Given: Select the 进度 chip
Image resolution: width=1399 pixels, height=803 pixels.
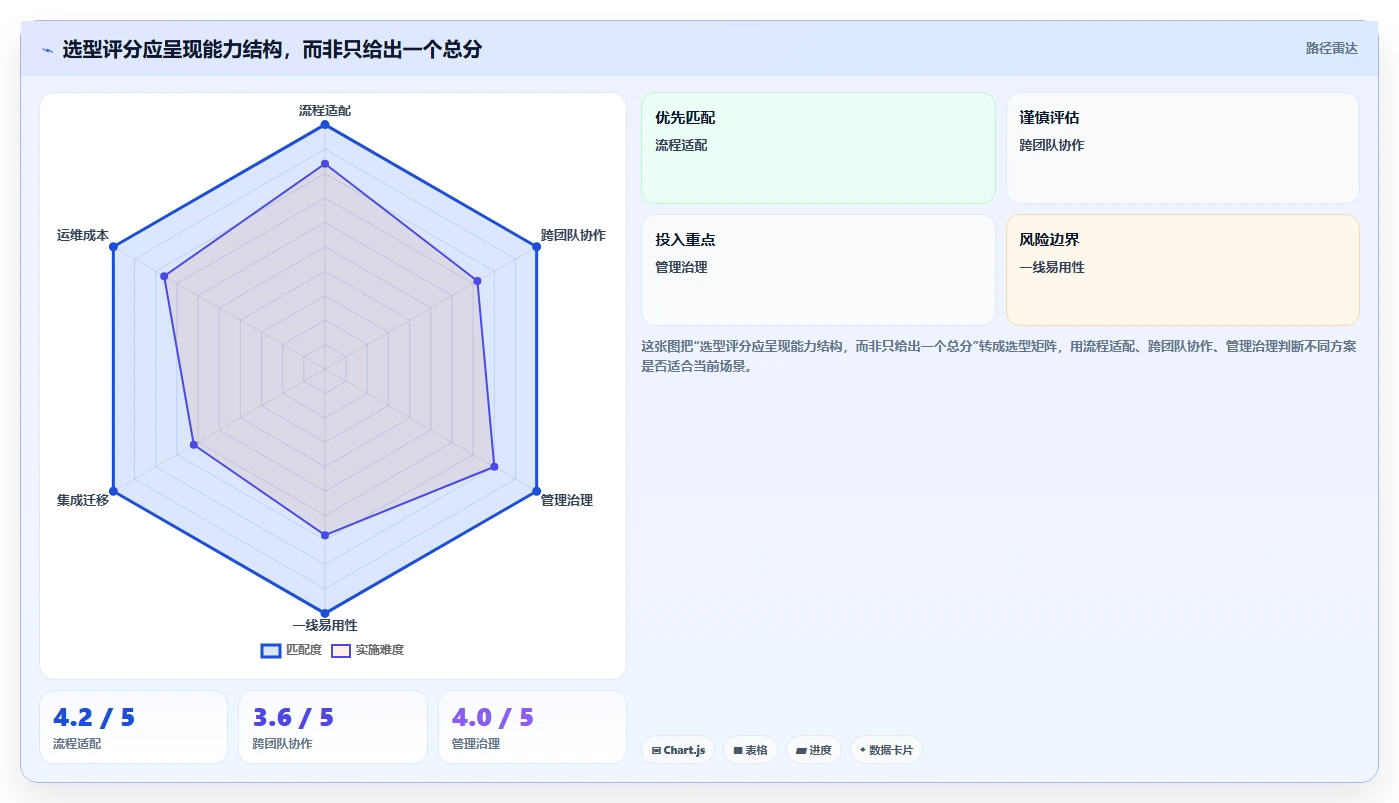Looking at the screenshot, I should tap(813, 750).
